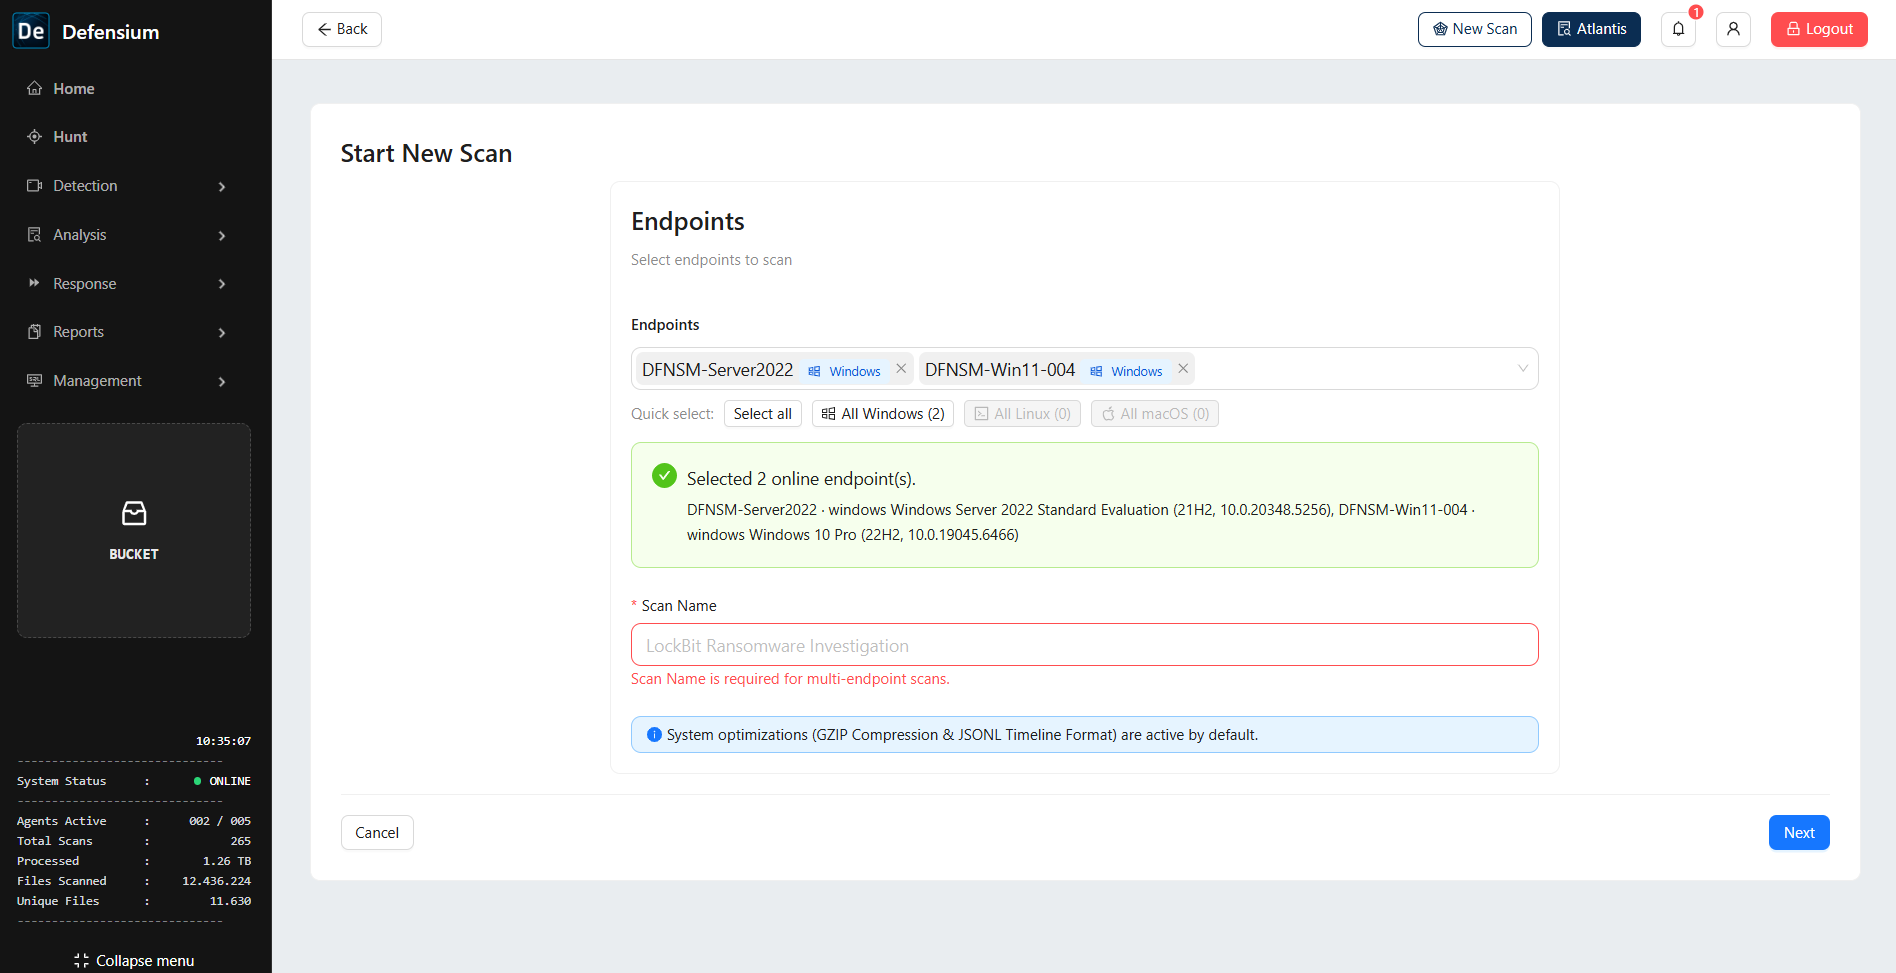Image resolution: width=1896 pixels, height=973 pixels.
Task: Remove DFNSM-Server2022 from selected endpoints
Action: 901,369
